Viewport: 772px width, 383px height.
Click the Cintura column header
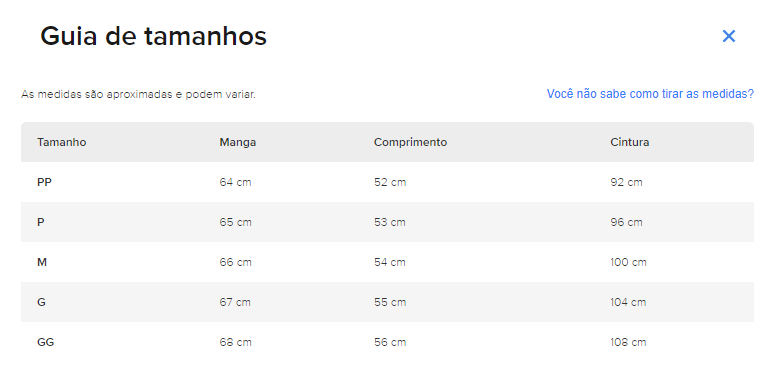pos(630,142)
